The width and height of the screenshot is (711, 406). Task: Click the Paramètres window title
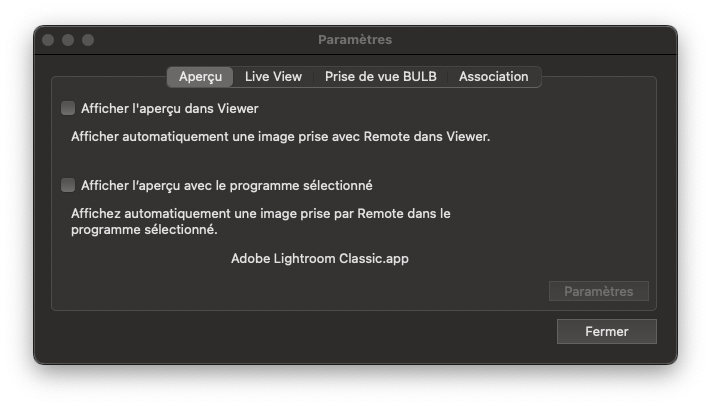(355, 40)
